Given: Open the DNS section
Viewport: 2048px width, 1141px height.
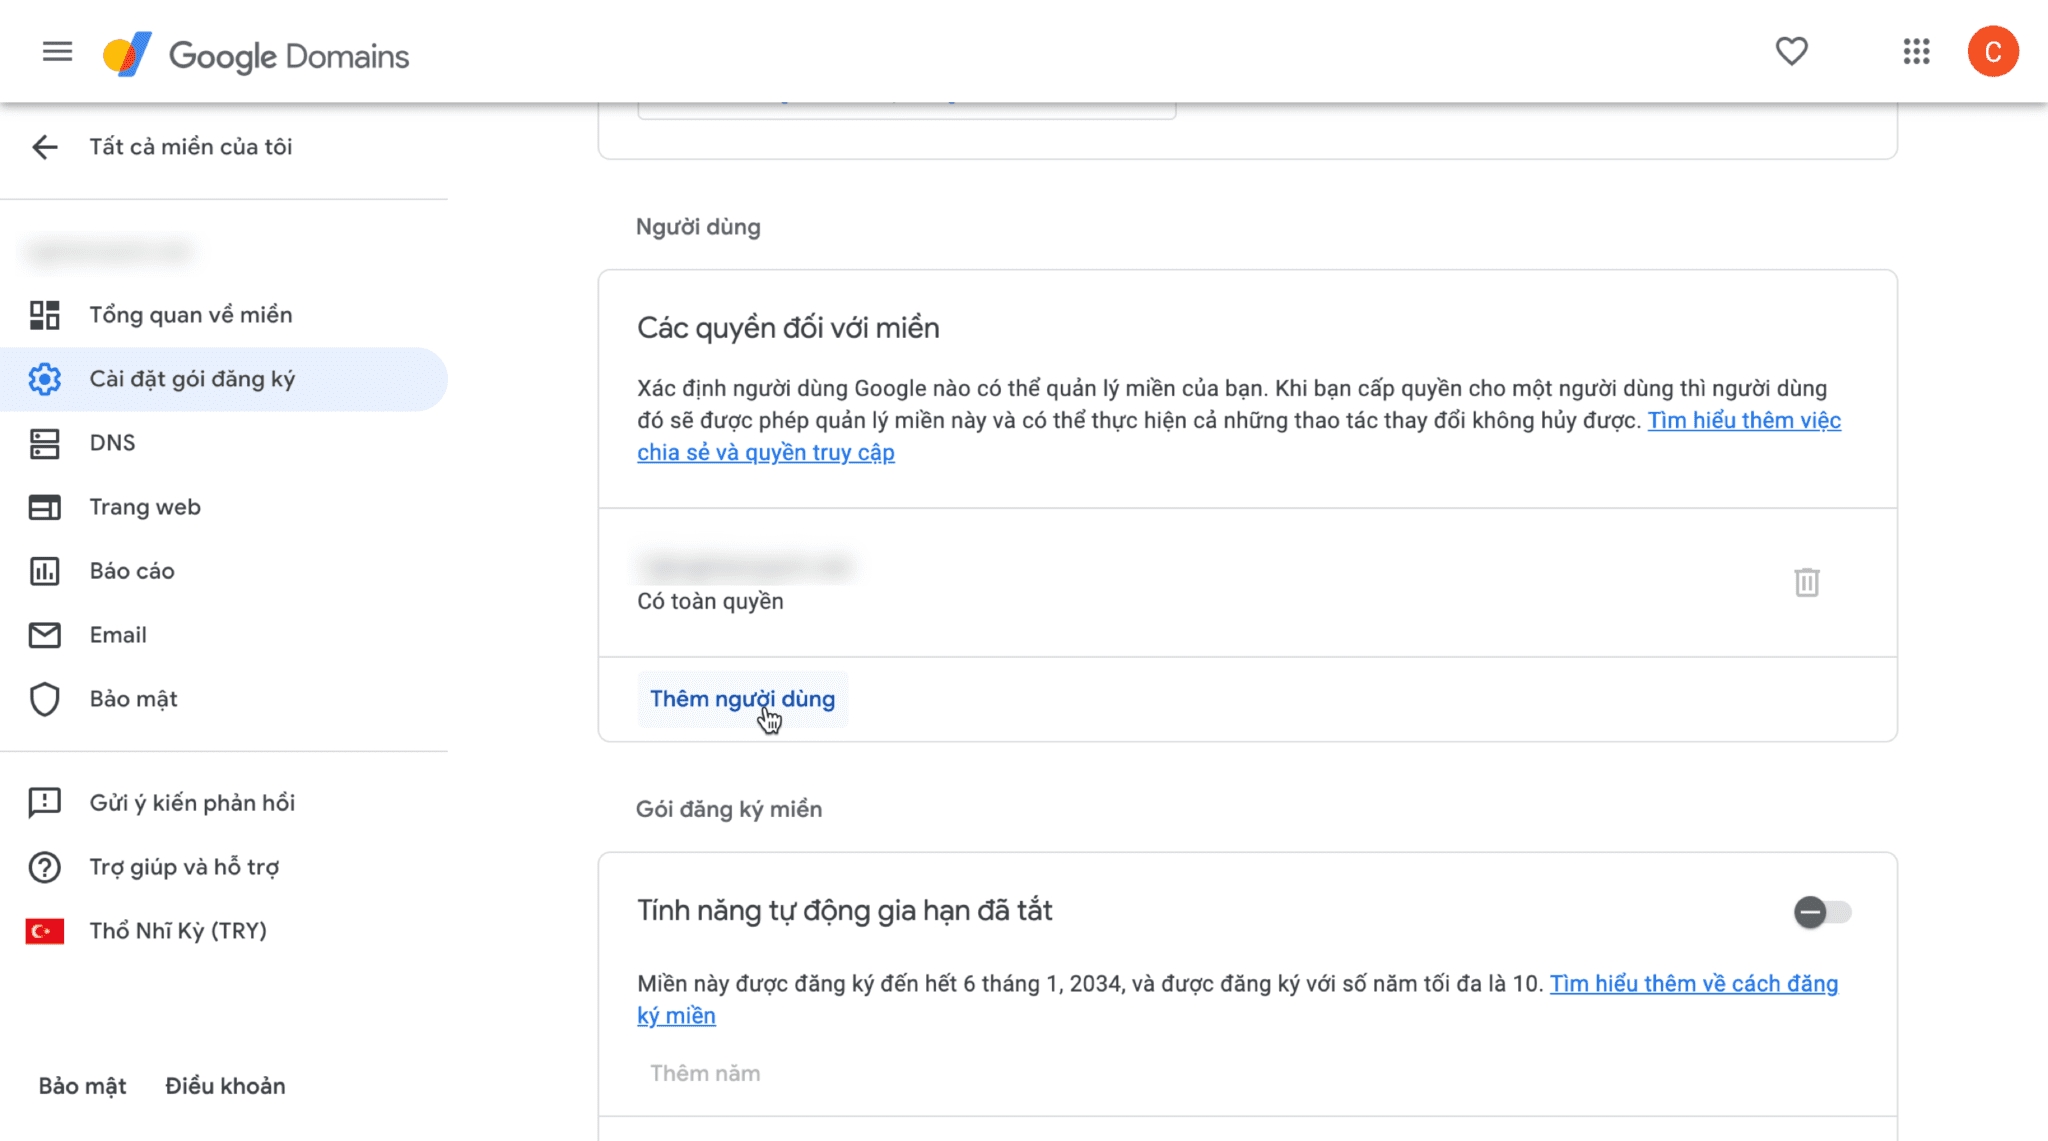Looking at the screenshot, I should 112,443.
